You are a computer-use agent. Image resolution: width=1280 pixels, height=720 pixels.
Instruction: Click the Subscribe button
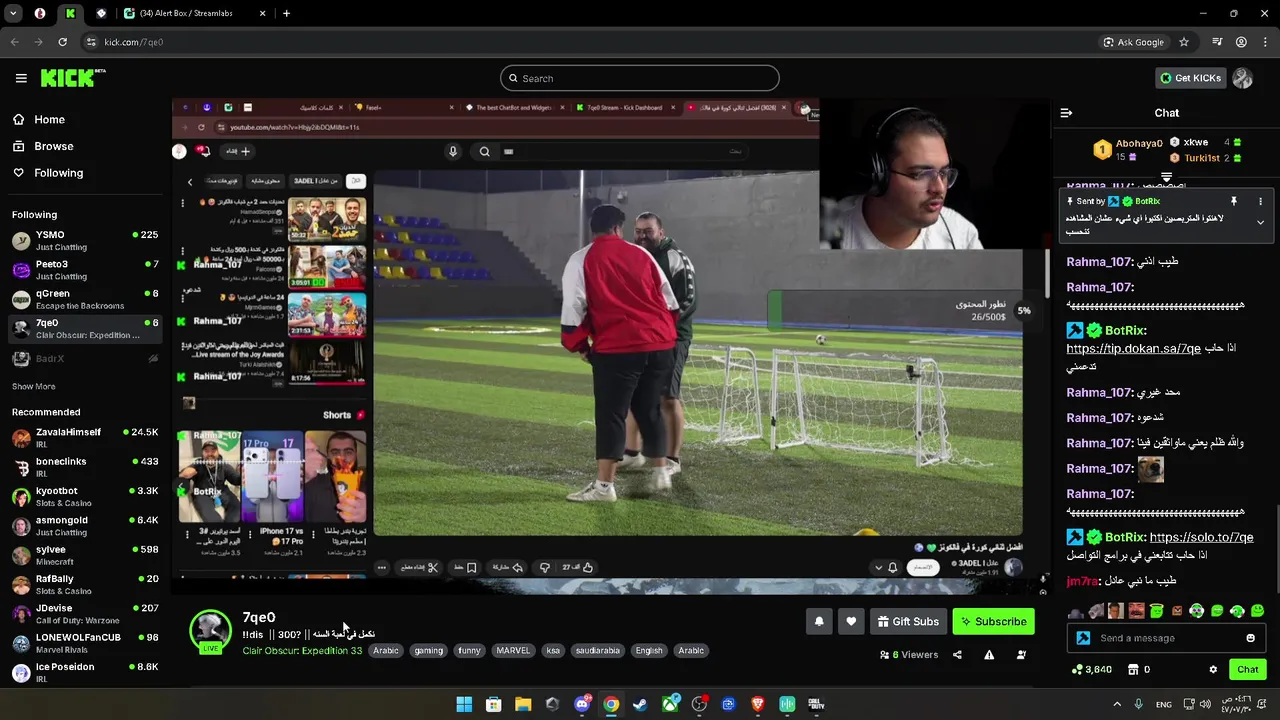click(993, 621)
